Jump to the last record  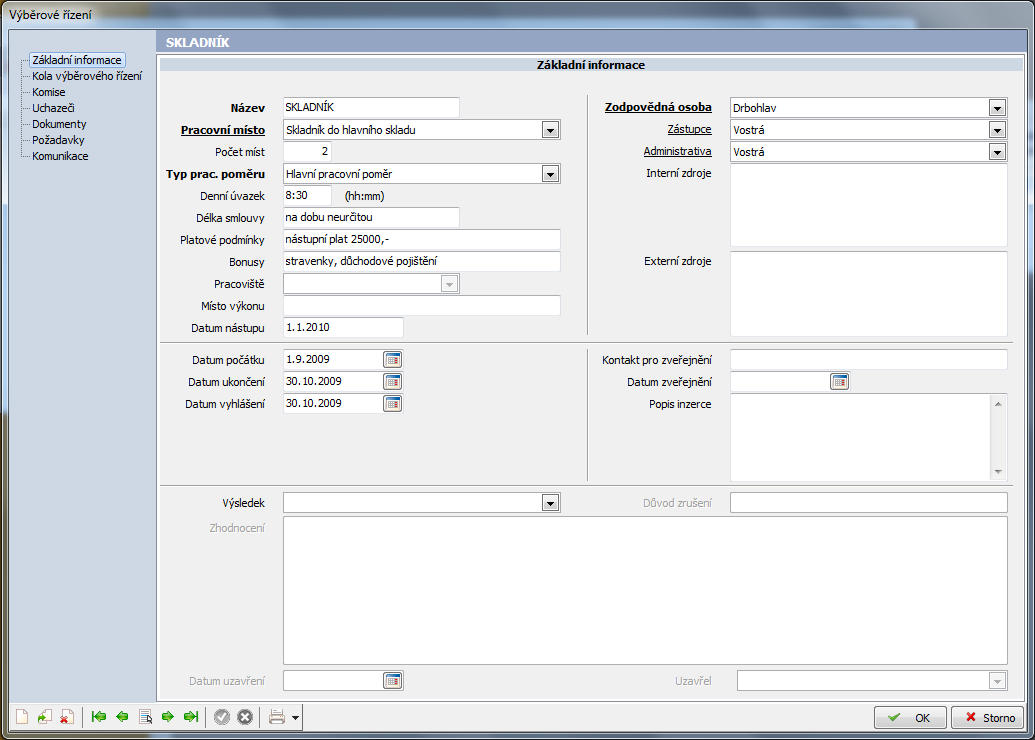click(191, 717)
